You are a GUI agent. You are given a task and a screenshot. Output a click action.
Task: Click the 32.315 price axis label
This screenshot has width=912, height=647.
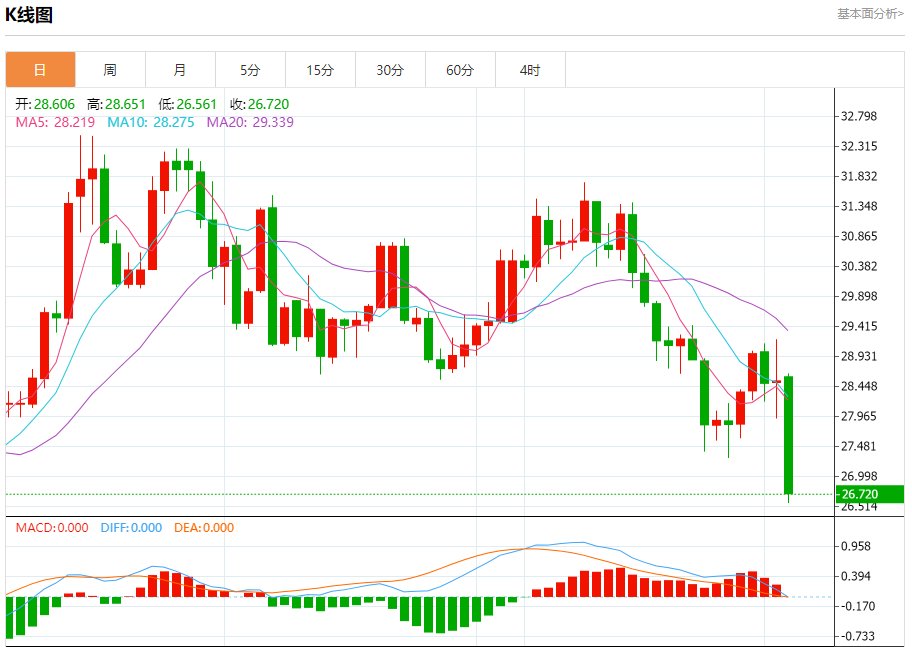pos(859,146)
